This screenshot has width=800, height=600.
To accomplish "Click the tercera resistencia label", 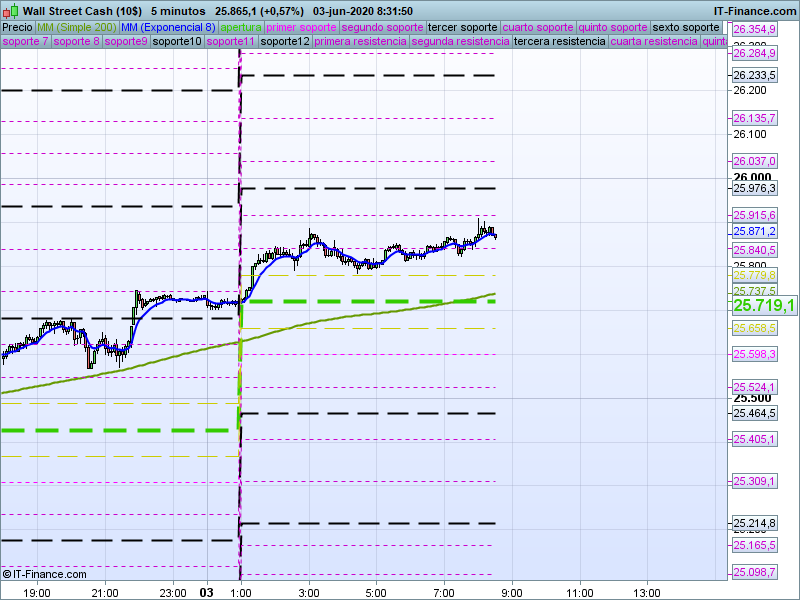I will tap(558, 42).
